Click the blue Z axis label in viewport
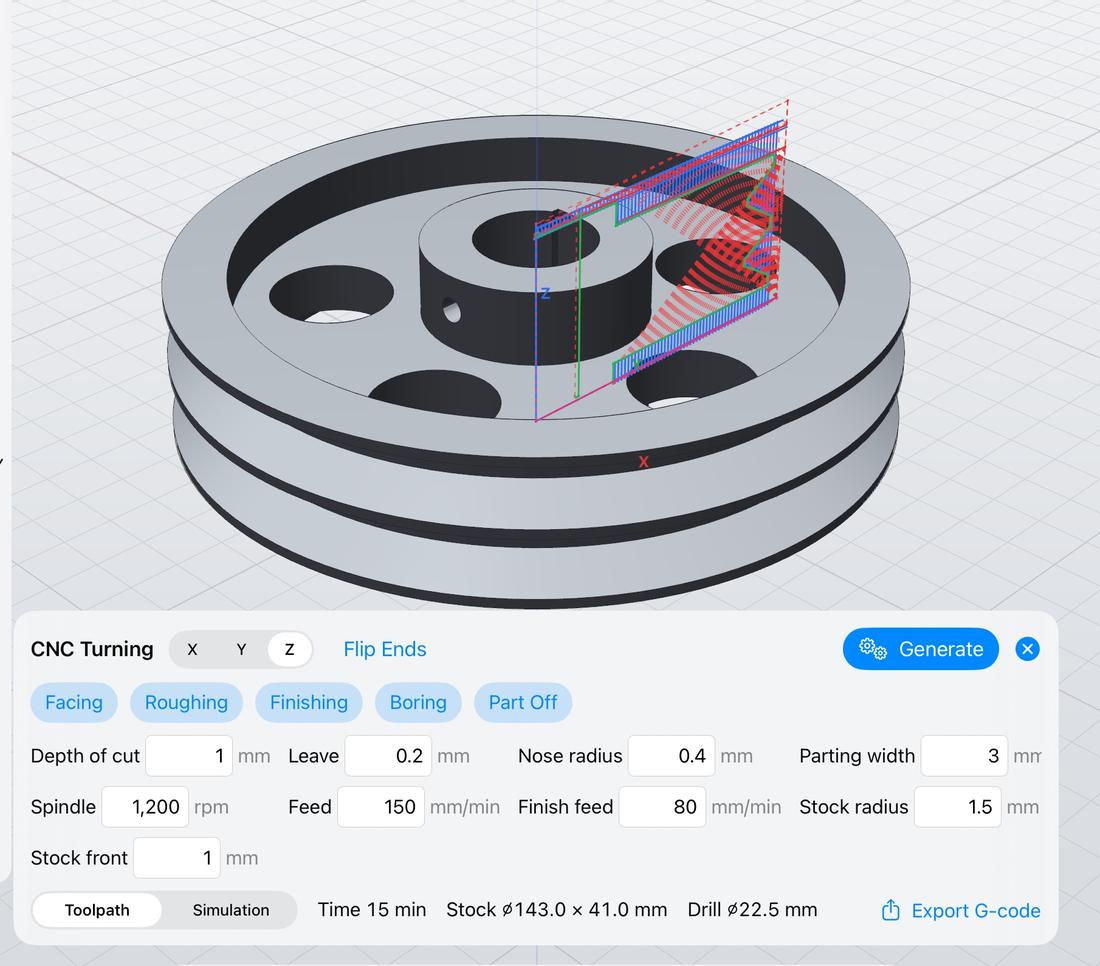Image resolution: width=1100 pixels, height=966 pixels. (x=546, y=293)
